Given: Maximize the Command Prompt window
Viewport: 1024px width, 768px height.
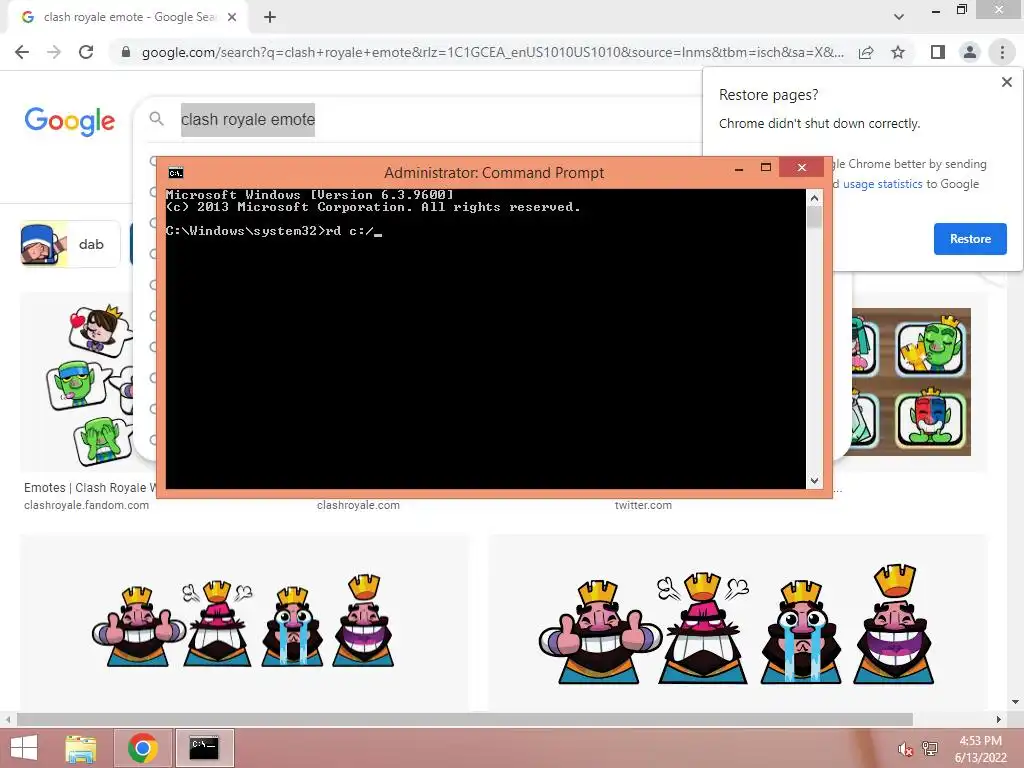Looking at the screenshot, I should click(766, 168).
